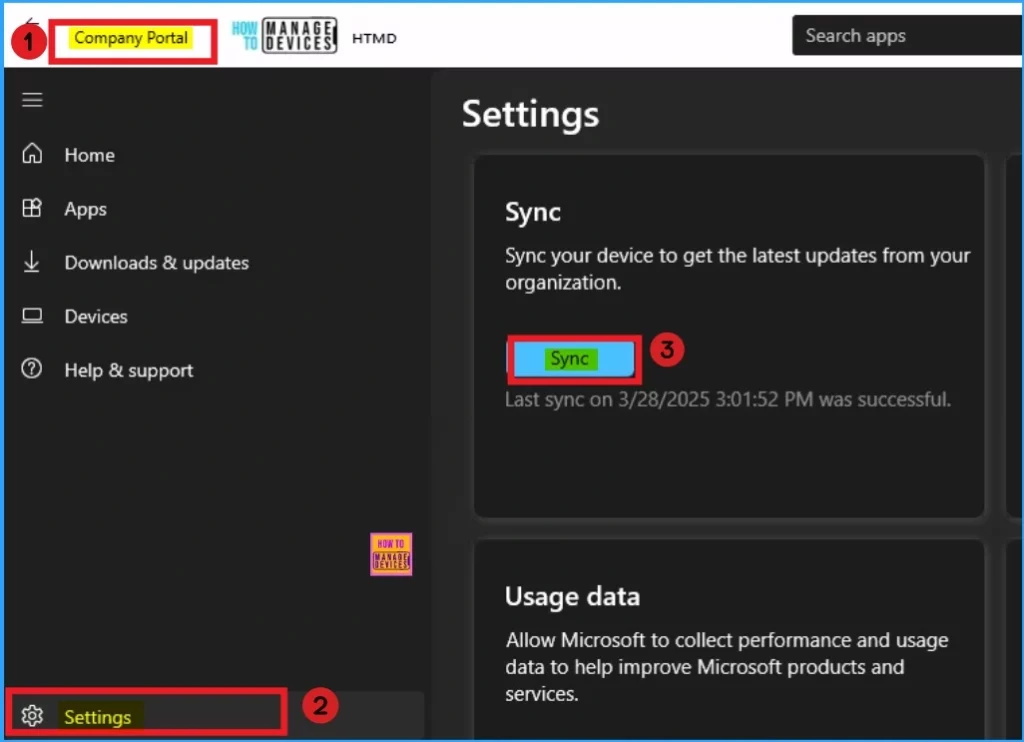Click the 'Allow Microsoft to collect' description
Screen dimensions: 1024x742
click(x=726, y=666)
